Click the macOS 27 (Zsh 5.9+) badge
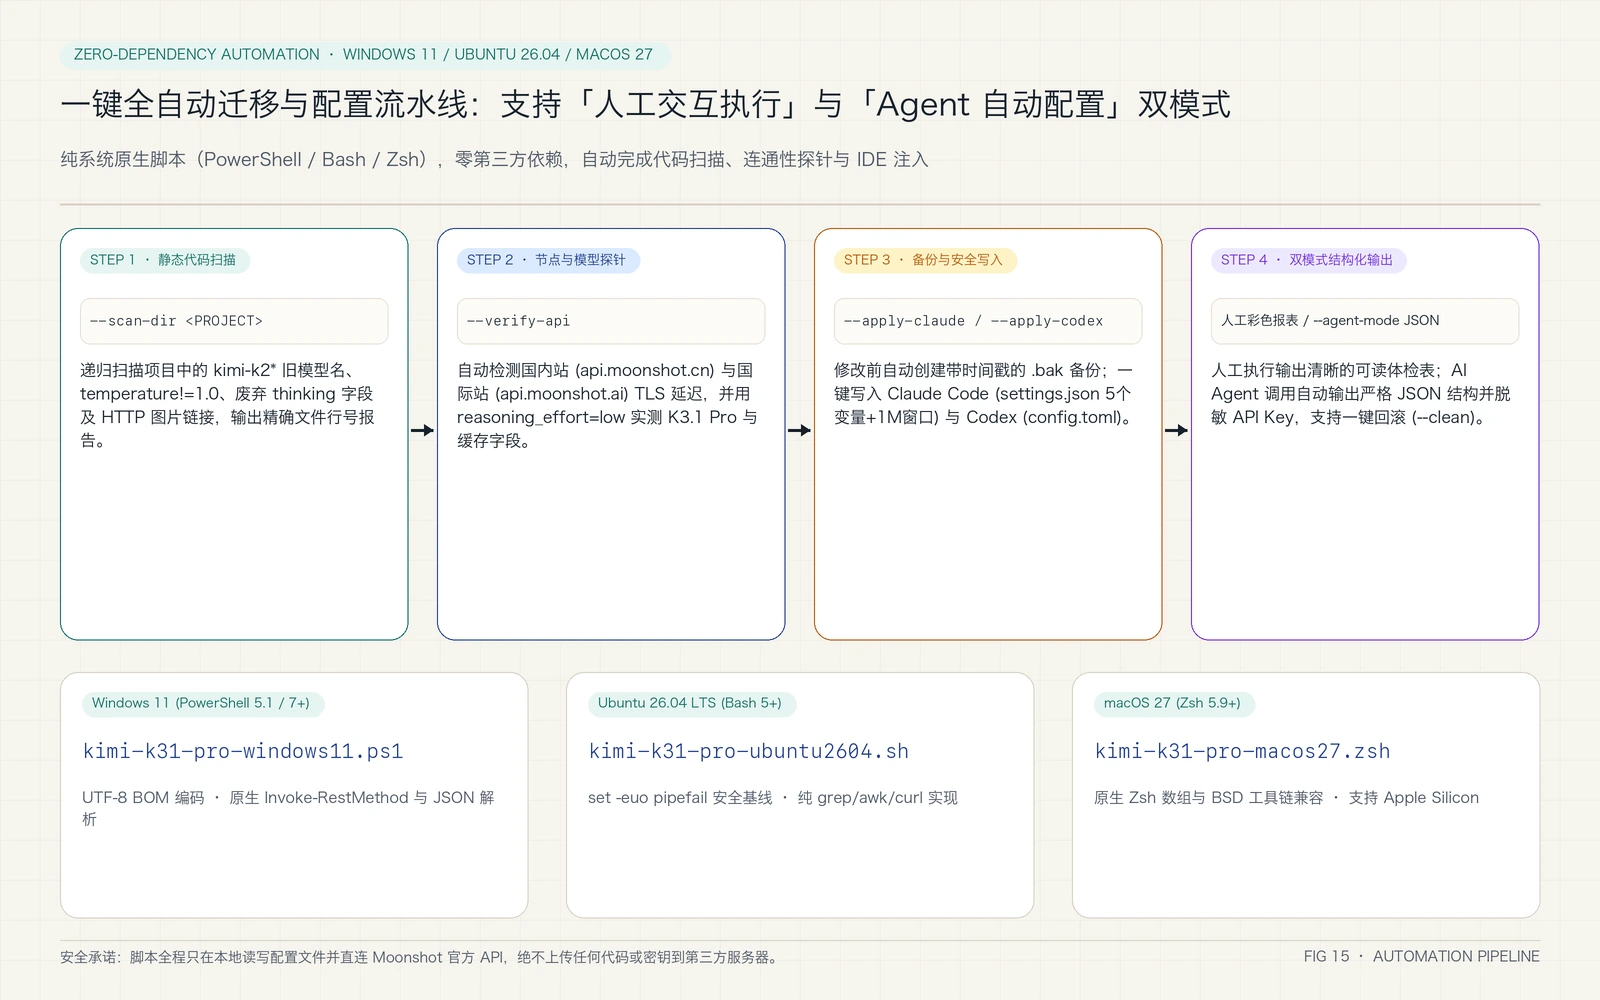1600x1000 pixels. [x=1173, y=703]
